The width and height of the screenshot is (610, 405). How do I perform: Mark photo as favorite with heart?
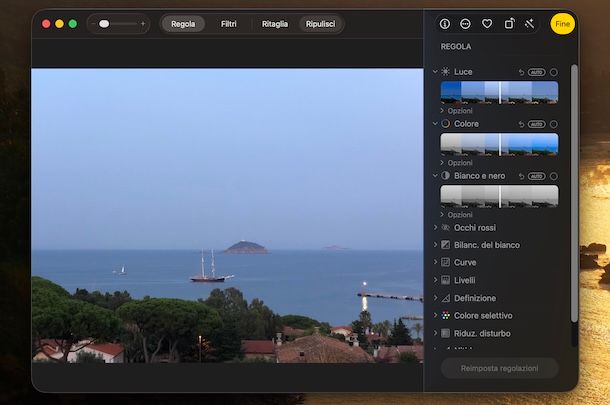coord(487,24)
